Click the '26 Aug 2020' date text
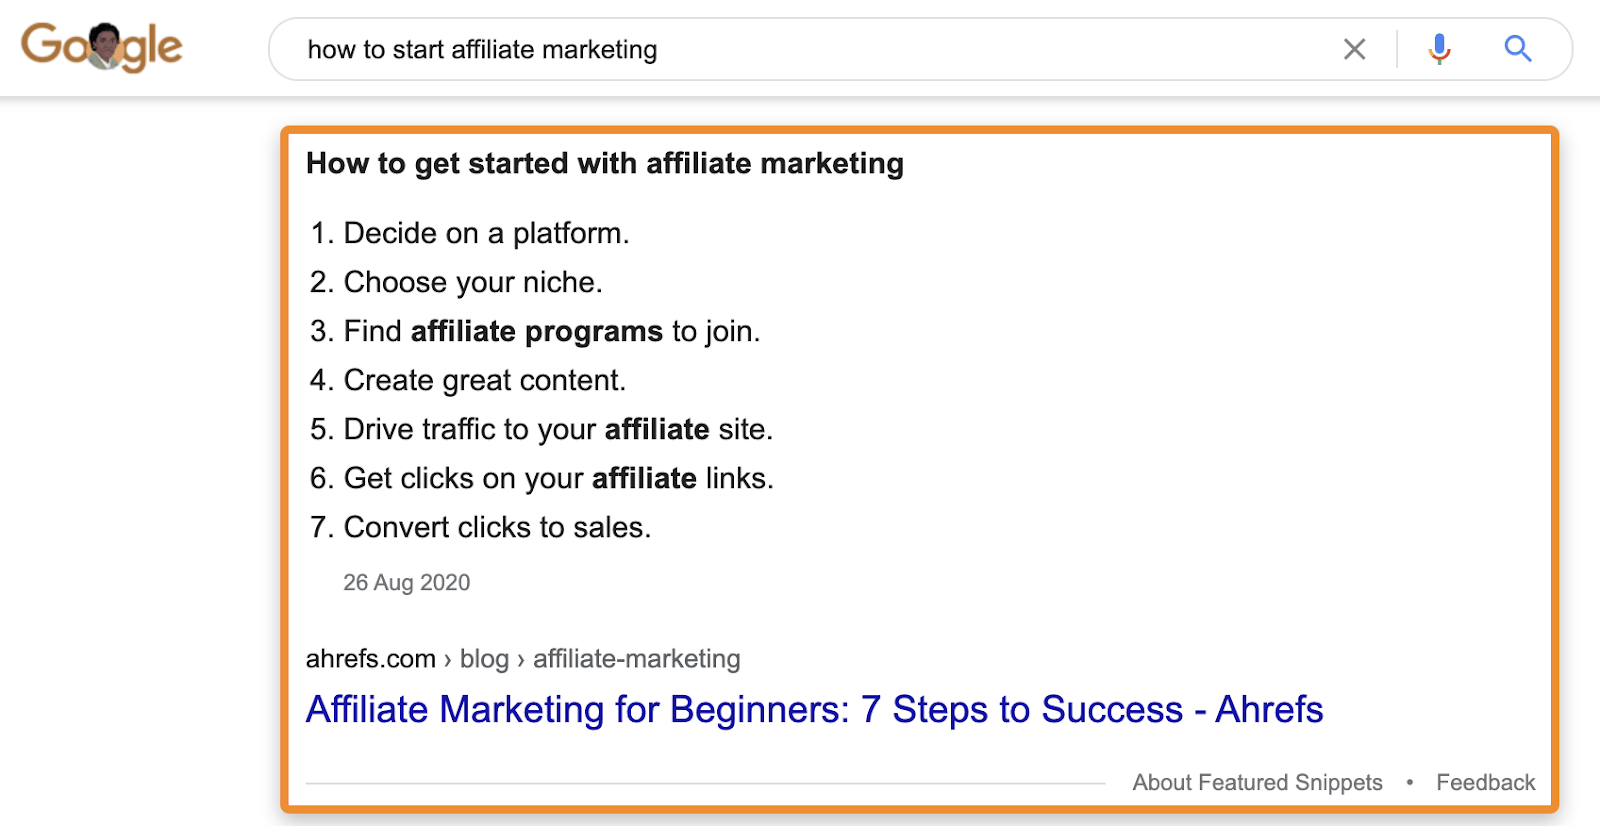Image resolution: width=1600 pixels, height=826 pixels. tap(406, 582)
